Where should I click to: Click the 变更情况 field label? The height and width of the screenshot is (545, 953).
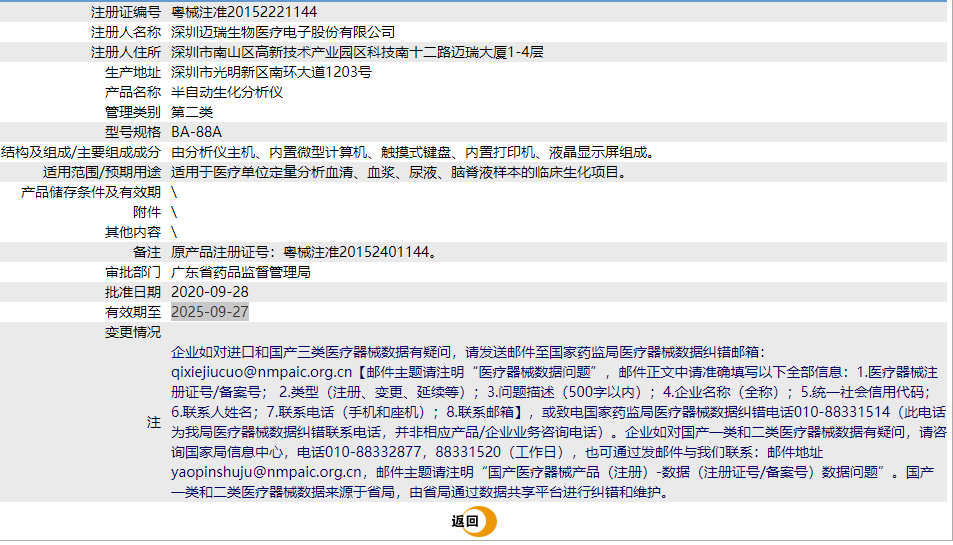pos(132,332)
